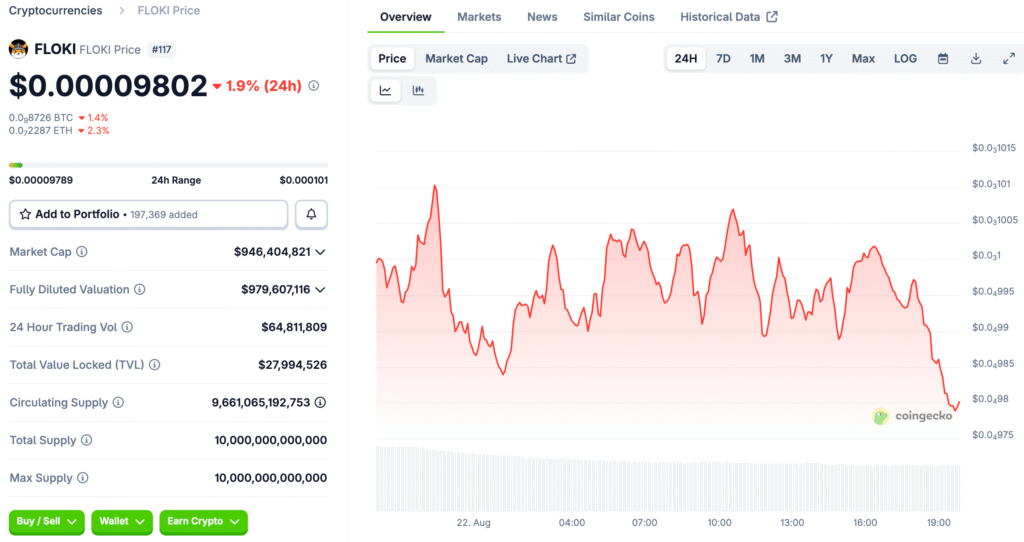Click the 24h Range progress bar
The image size is (1024, 542).
coord(168,165)
